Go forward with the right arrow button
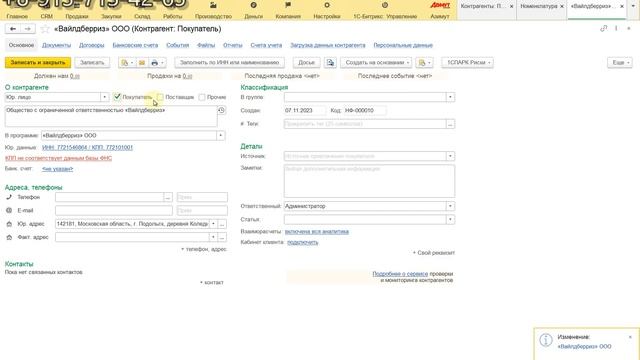Image resolution: width=640 pixels, height=360 pixels. click(x=27, y=29)
